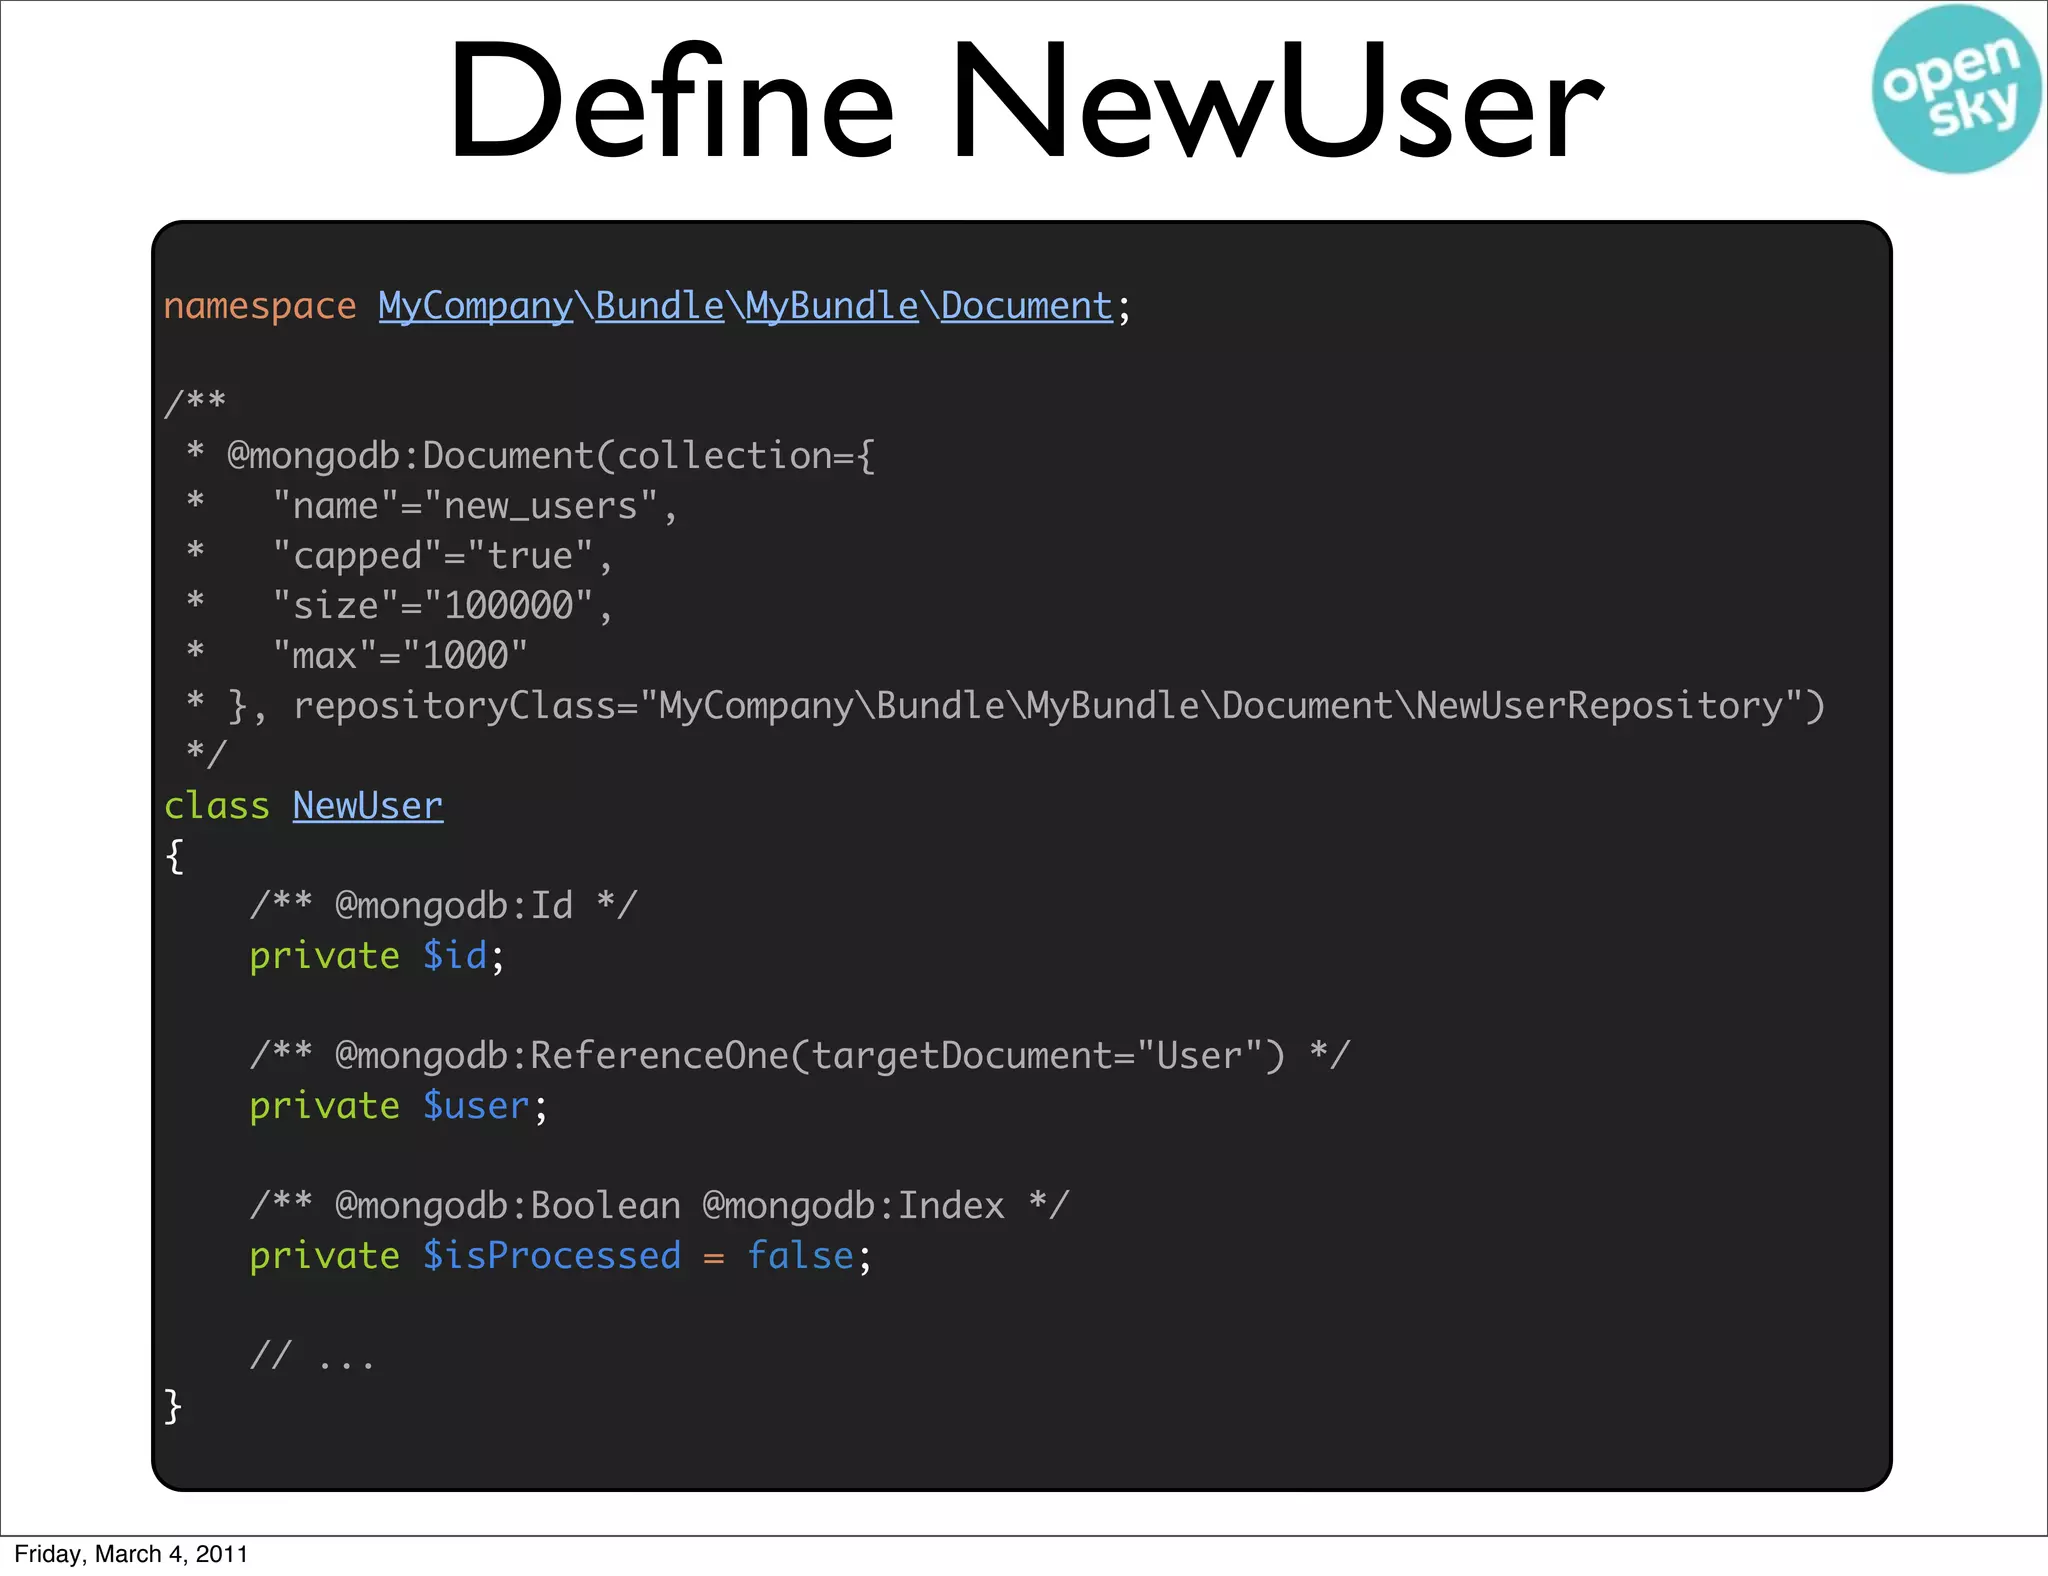2048x1576 pixels.
Task: Click the "capped"="true" line
Action: click(400, 556)
